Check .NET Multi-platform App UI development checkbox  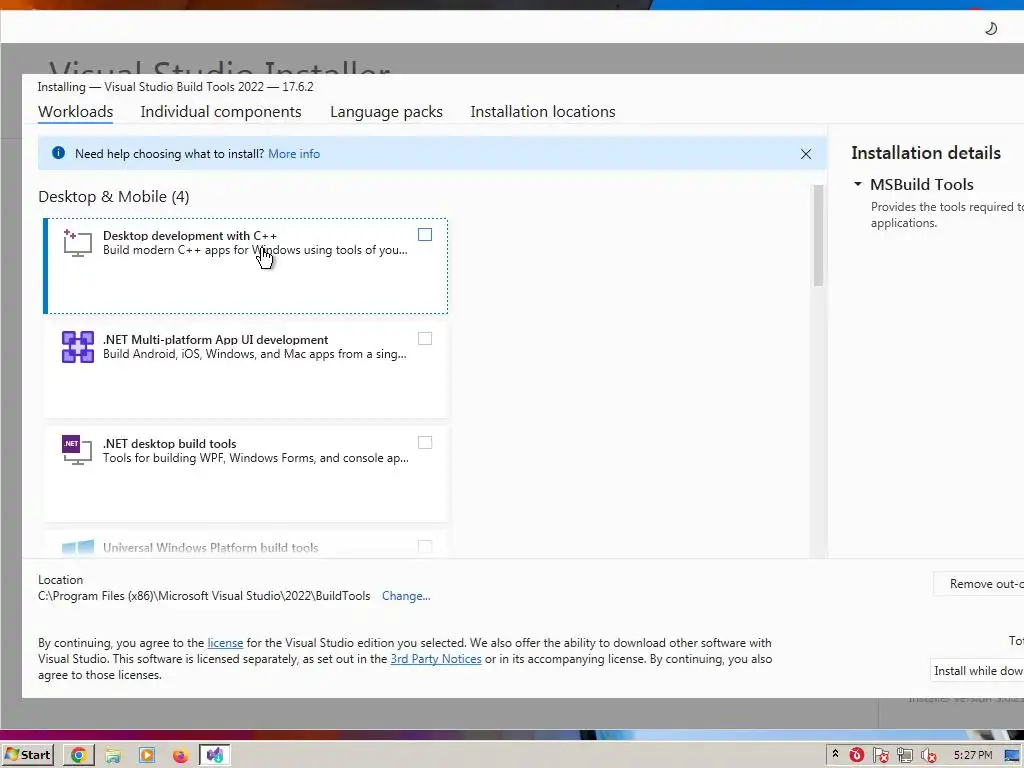point(424,338)
